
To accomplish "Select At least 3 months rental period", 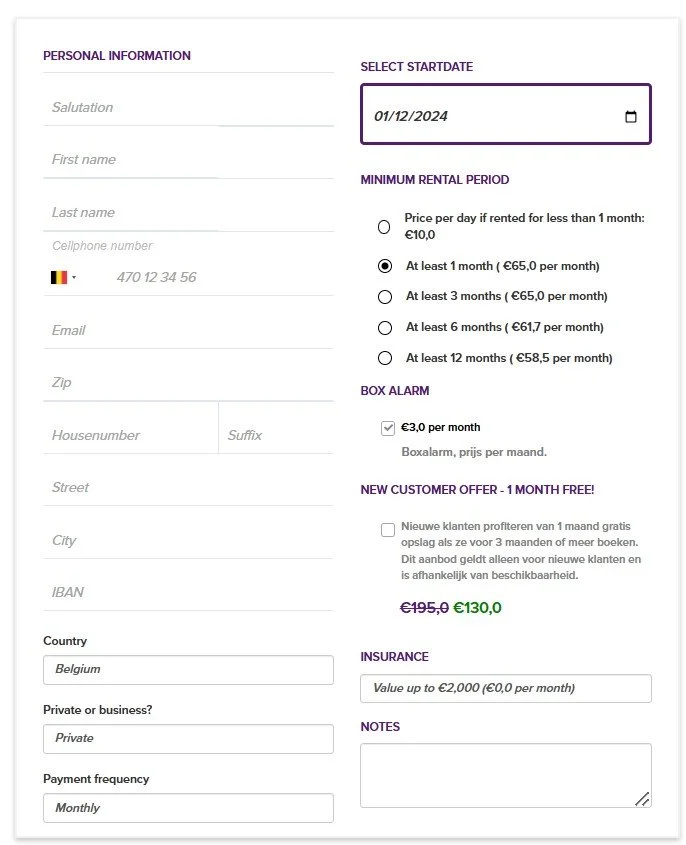I will [x=385, y=296].
